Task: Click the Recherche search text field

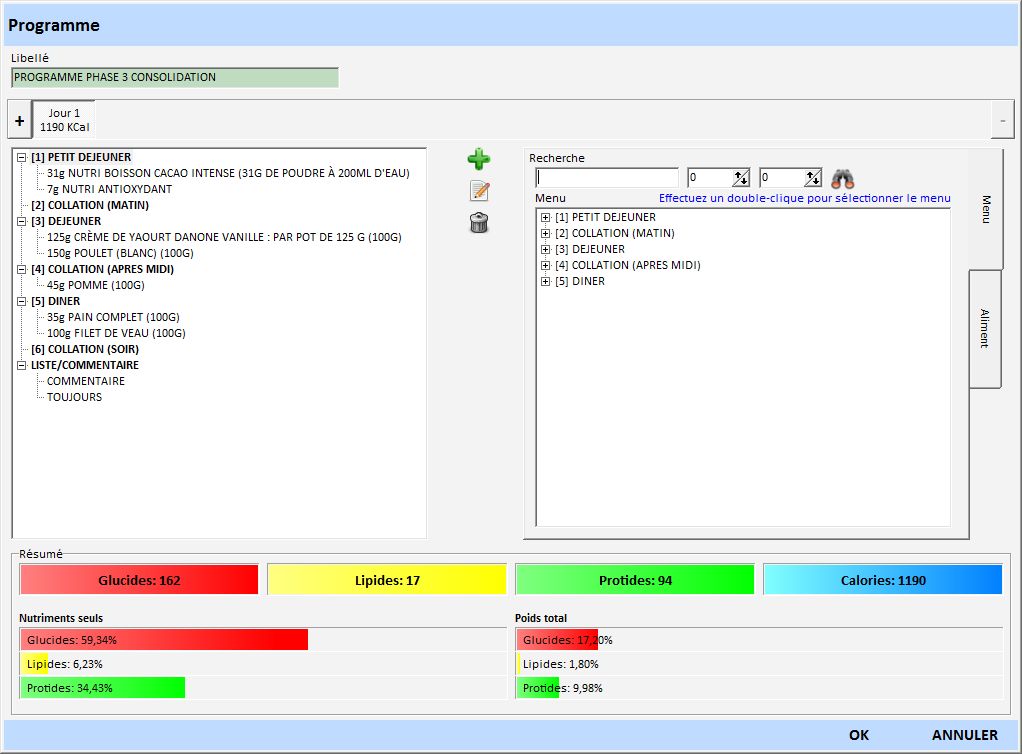Action: pyautogui.click(x=607, y=178)
